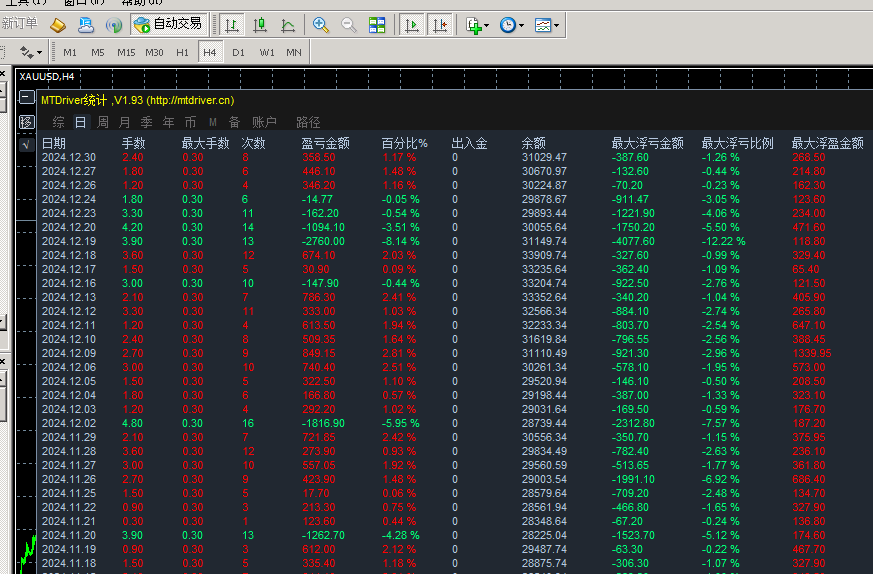Open the 账户 account tab

click(264, 122)
